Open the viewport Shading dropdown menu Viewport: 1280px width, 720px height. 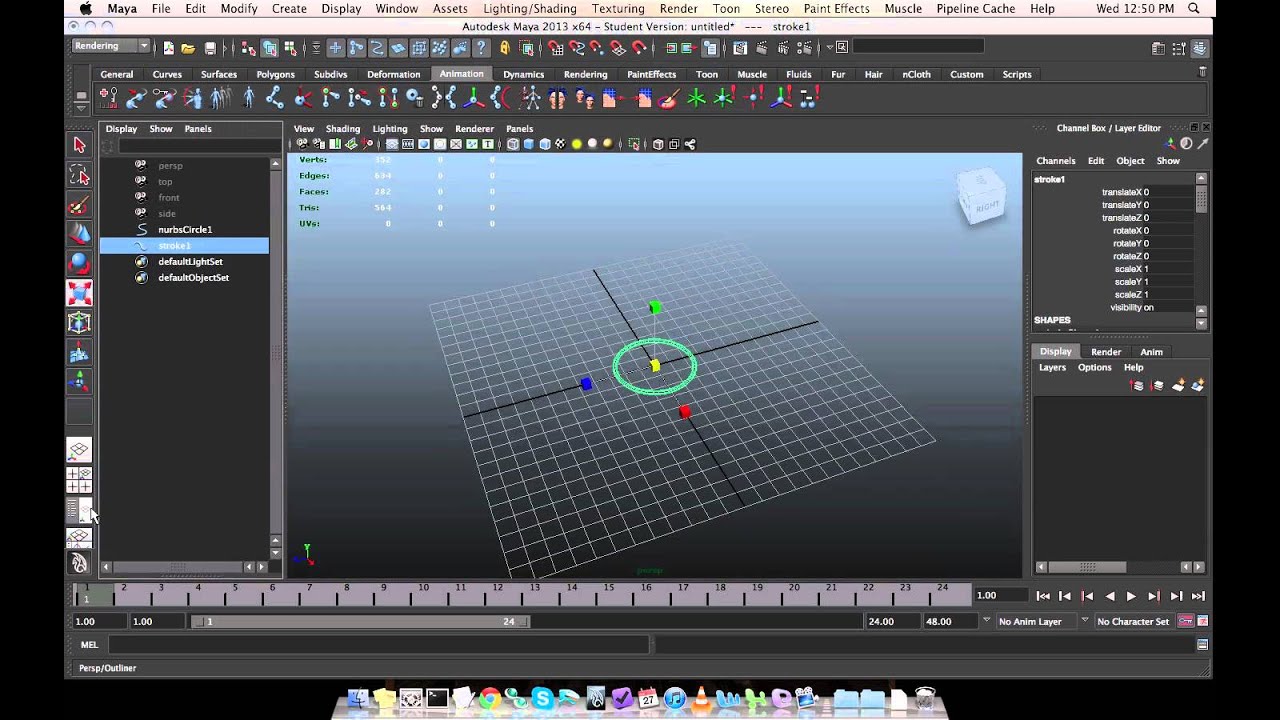(x=343, y=128)
